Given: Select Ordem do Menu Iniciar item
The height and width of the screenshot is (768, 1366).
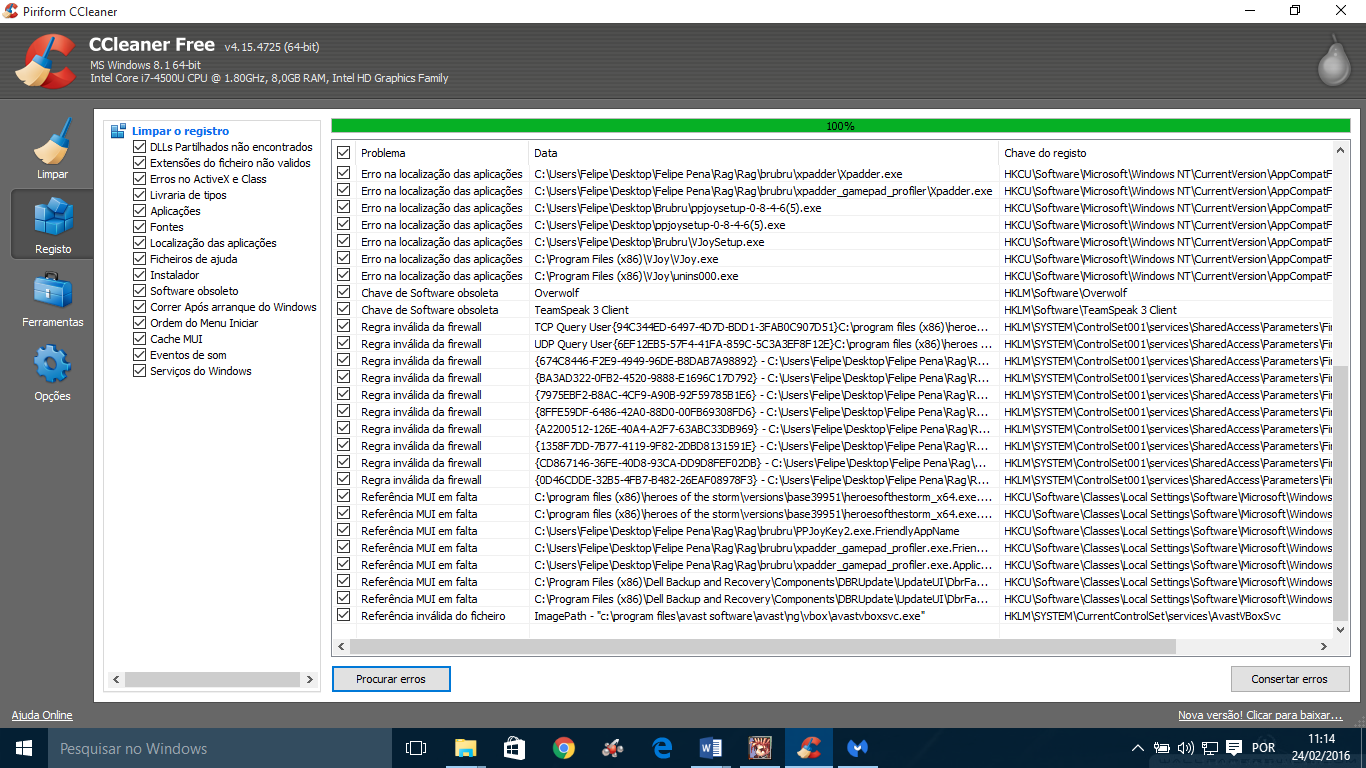Looking at the screenshot, I should coord(204,323).
